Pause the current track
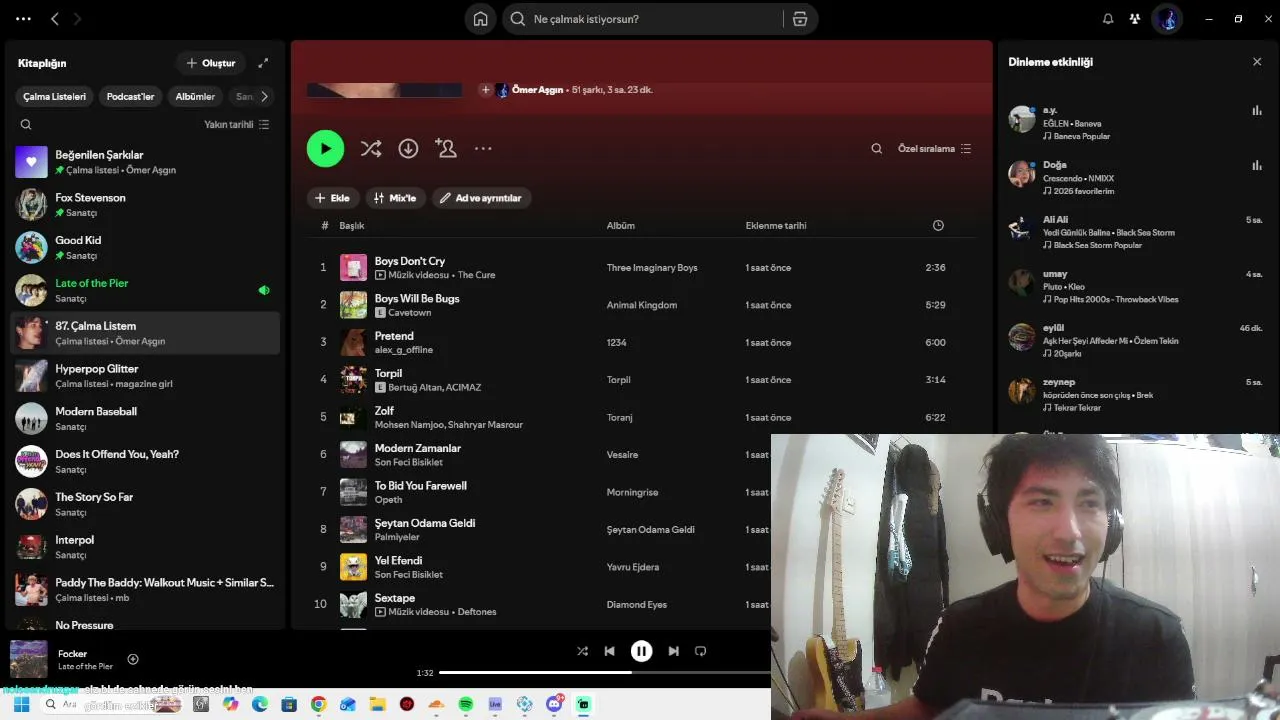 (x=641, y=651)
